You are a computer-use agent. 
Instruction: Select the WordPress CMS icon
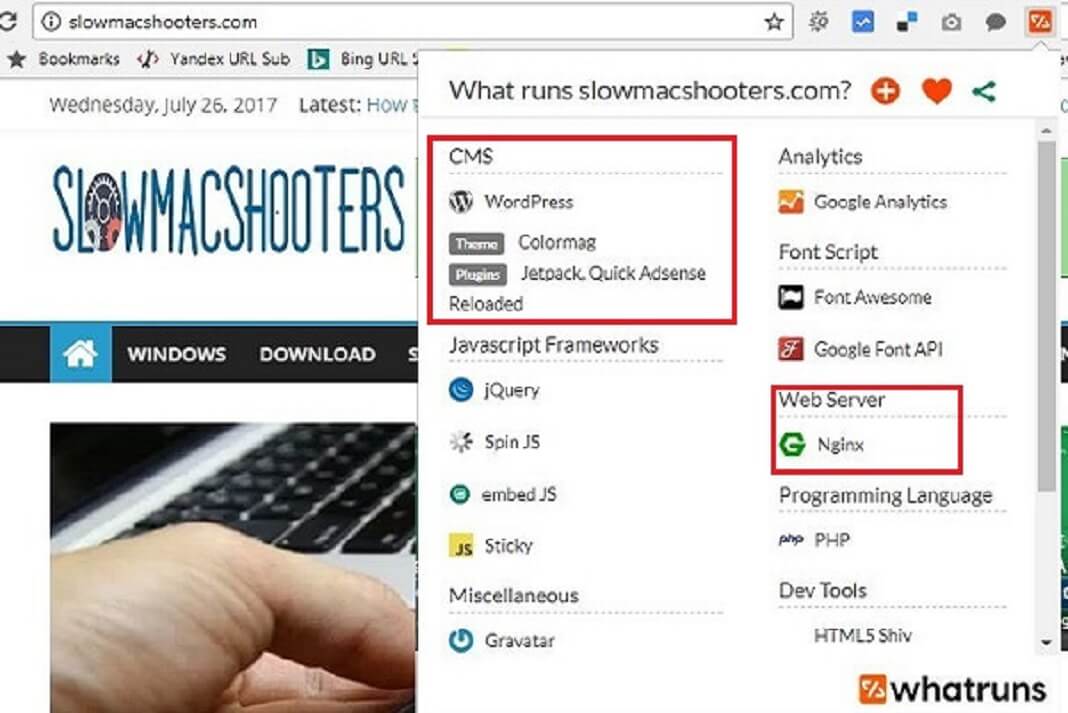(461, 201)
